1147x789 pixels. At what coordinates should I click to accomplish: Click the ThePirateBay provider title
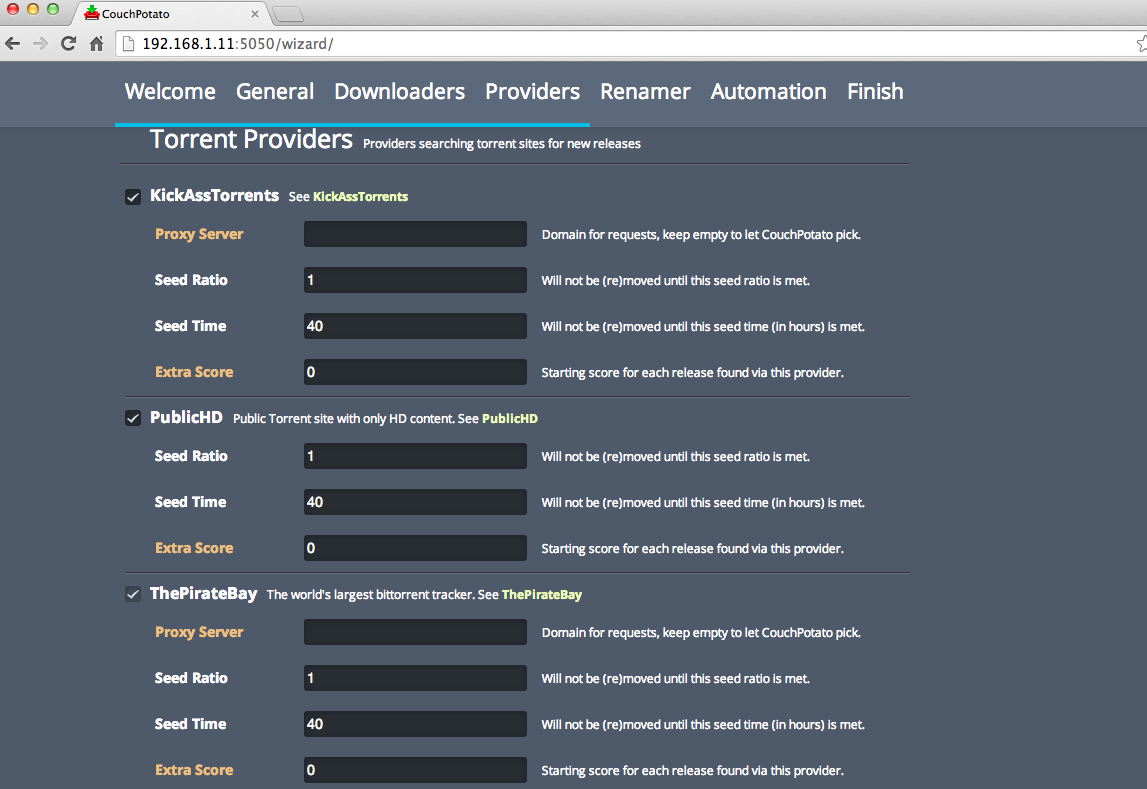(x=203, y=594)
